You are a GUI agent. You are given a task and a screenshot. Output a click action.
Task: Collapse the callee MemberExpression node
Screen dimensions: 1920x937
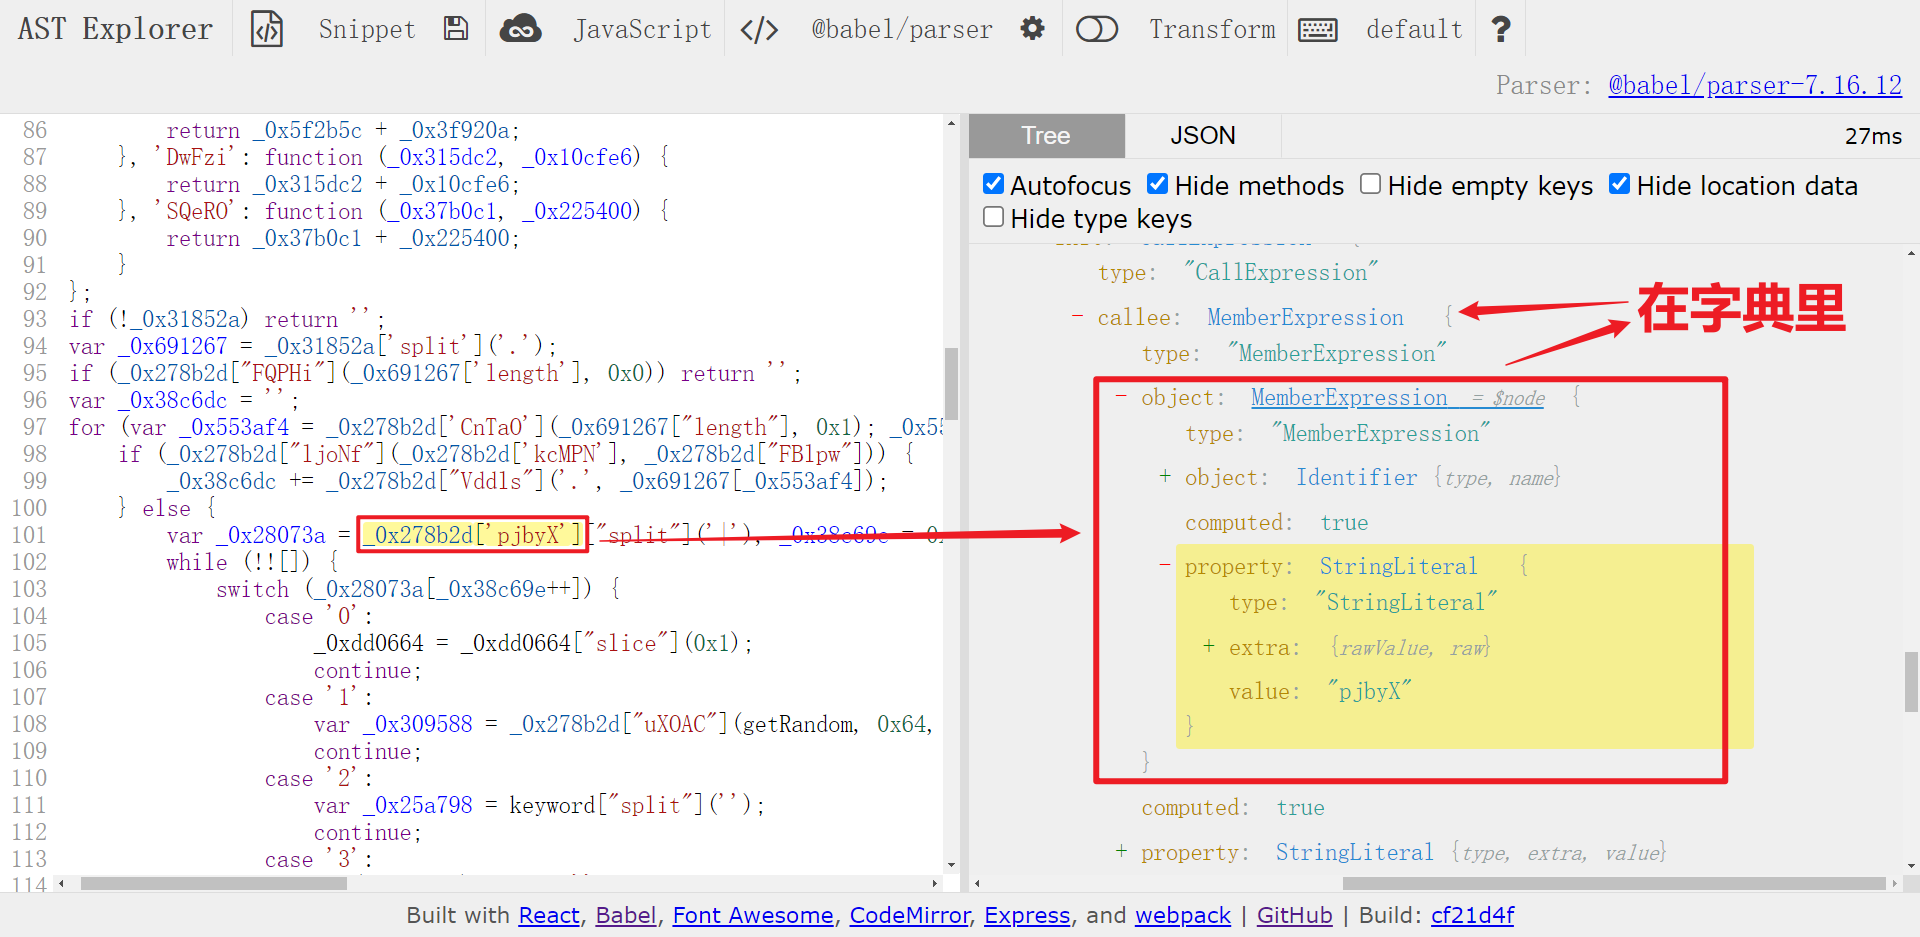[1077, 316]
